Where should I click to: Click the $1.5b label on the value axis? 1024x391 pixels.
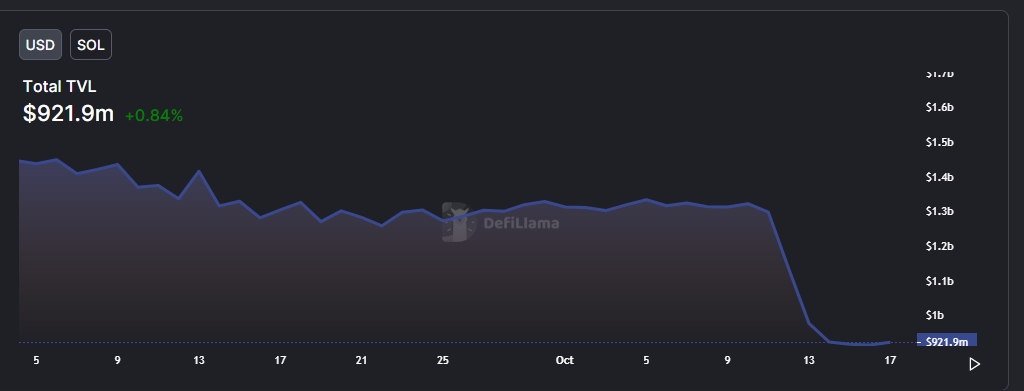pyautogui.click(x=940, y=142)
